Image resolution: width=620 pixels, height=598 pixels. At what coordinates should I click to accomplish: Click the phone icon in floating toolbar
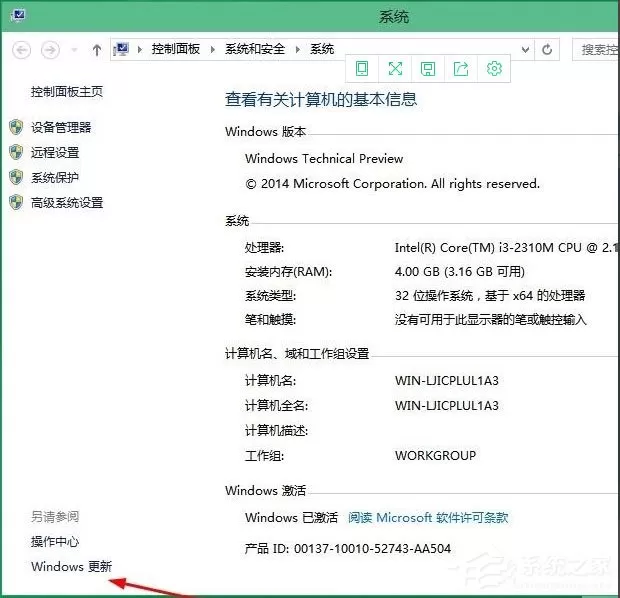[362, 68]
